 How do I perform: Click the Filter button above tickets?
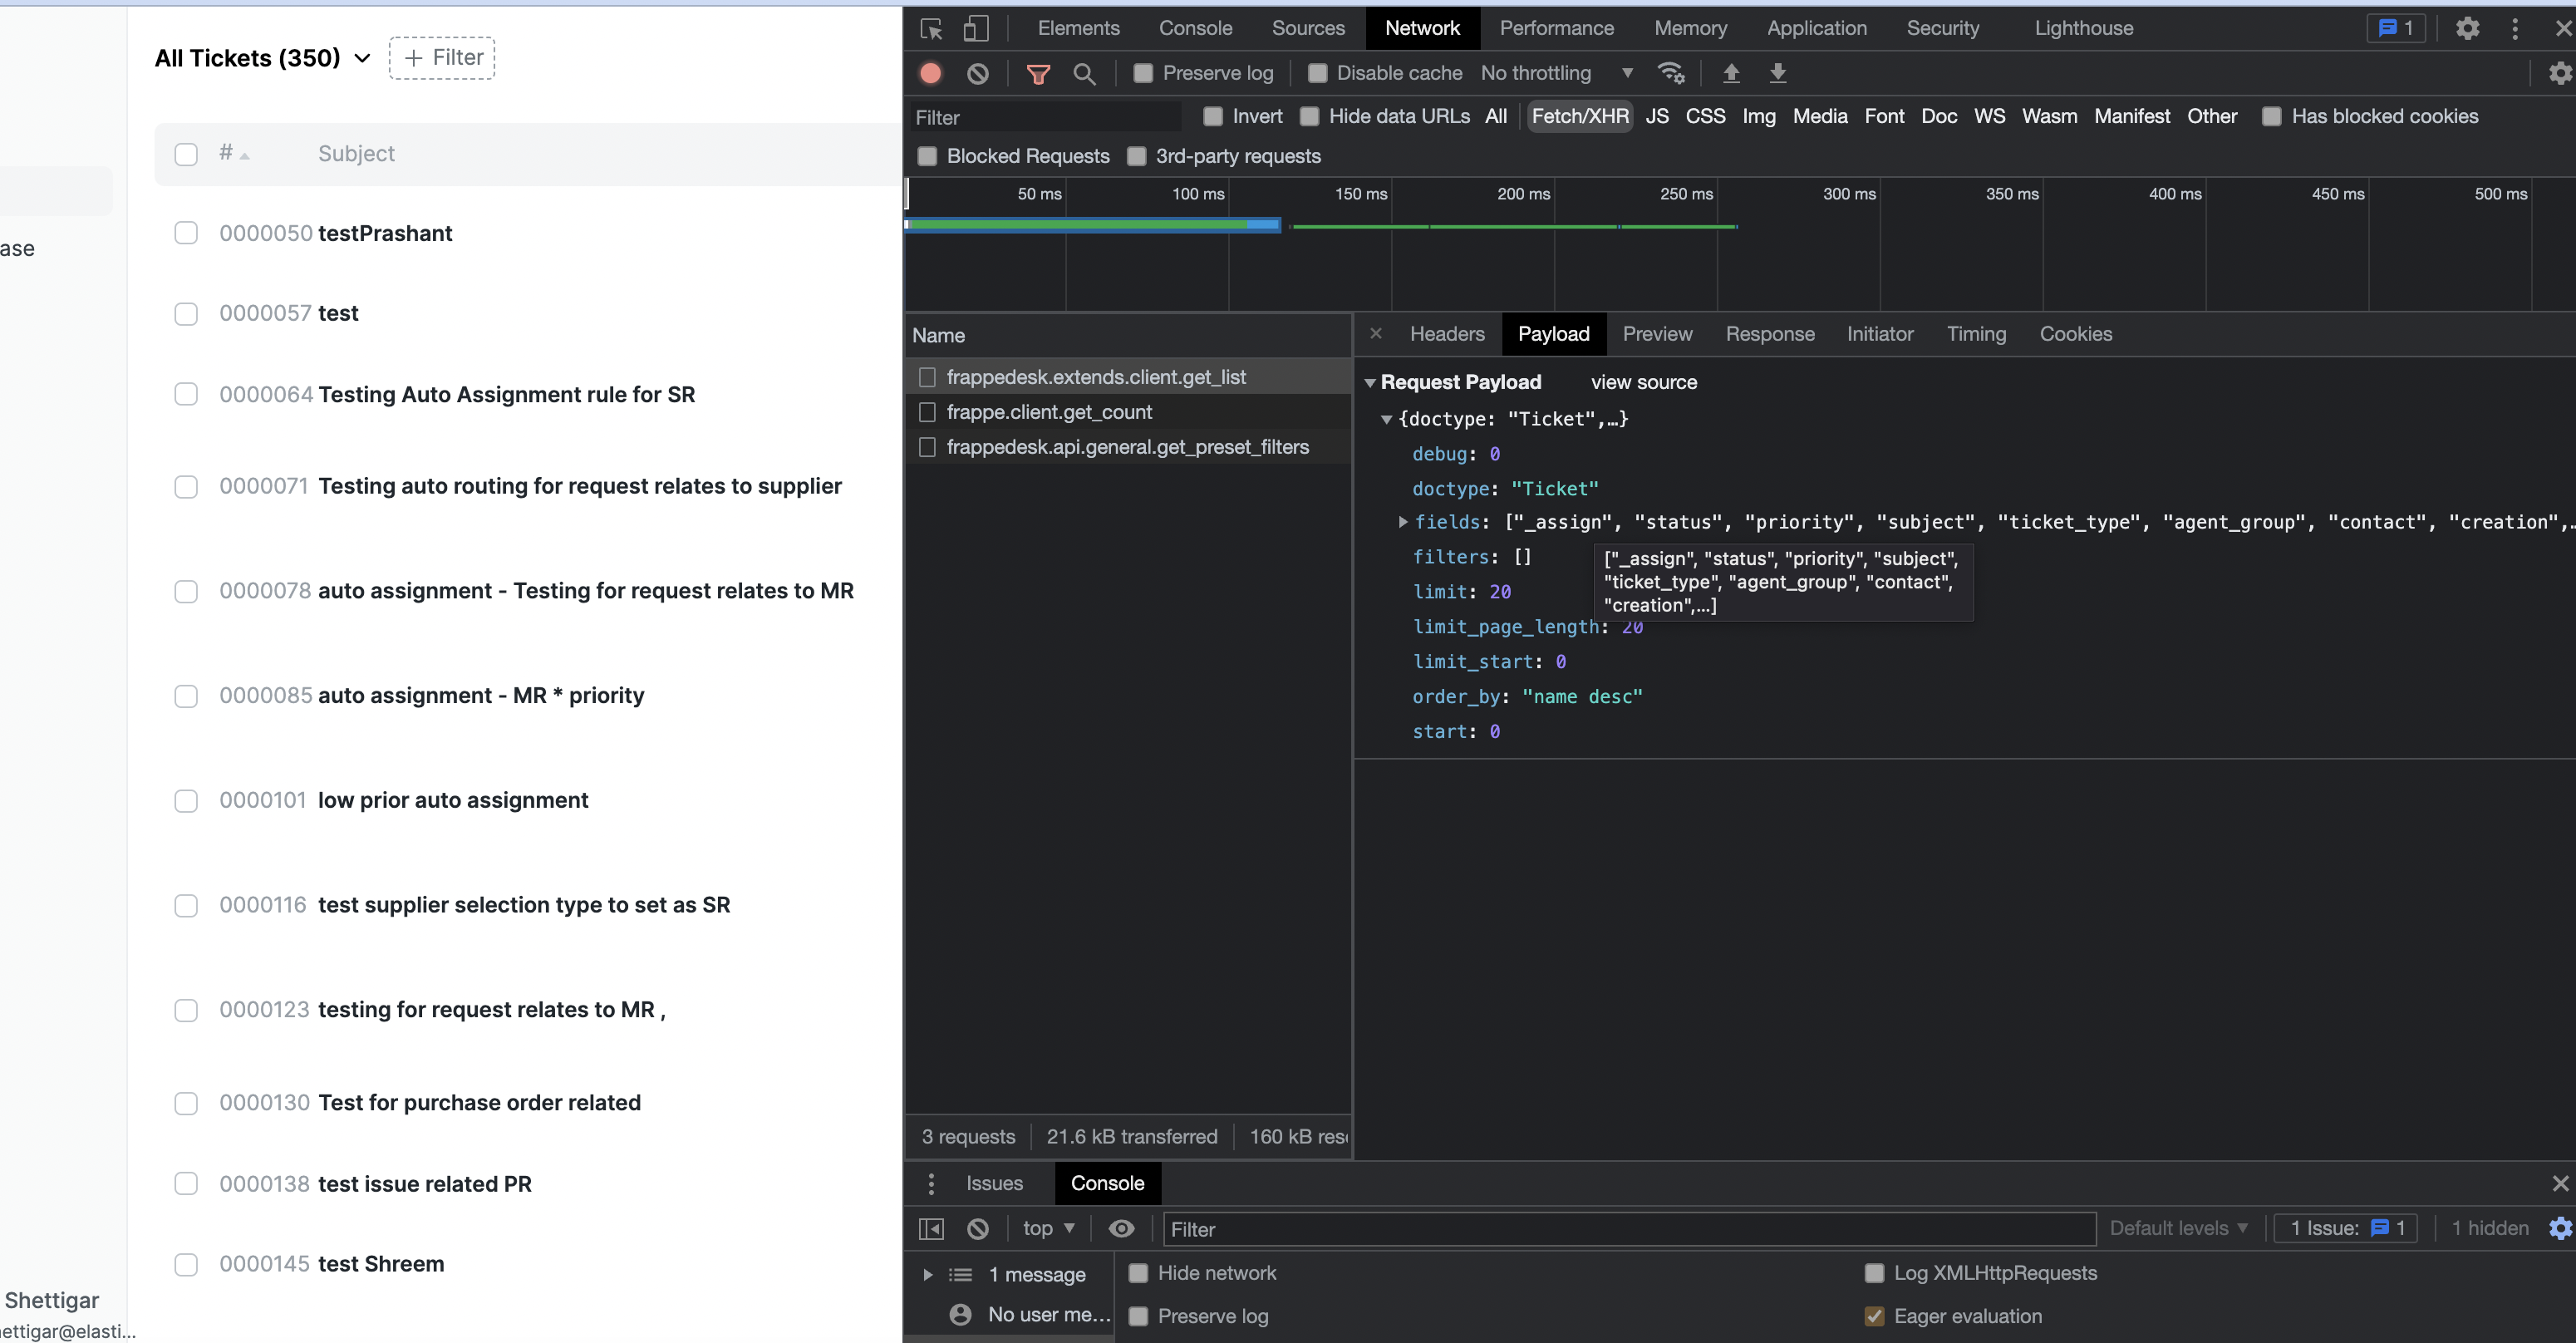coord(442,58)
